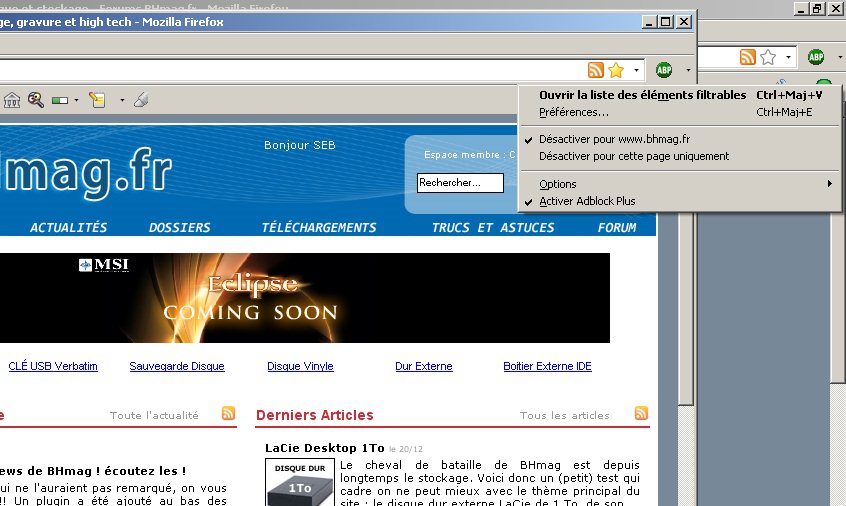This screenshot has height=506, width=846.
Task: Click the 'Derniers Articles' heading
Action: [315, 415]
